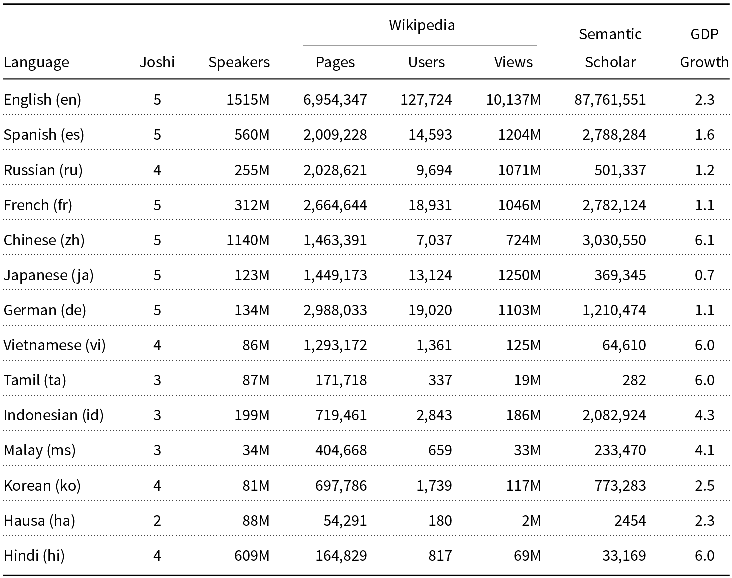Image resolution: width=732 pixels, height=578 pixels.
Task: Select the GDP Growth header
Action: point(704,48)
